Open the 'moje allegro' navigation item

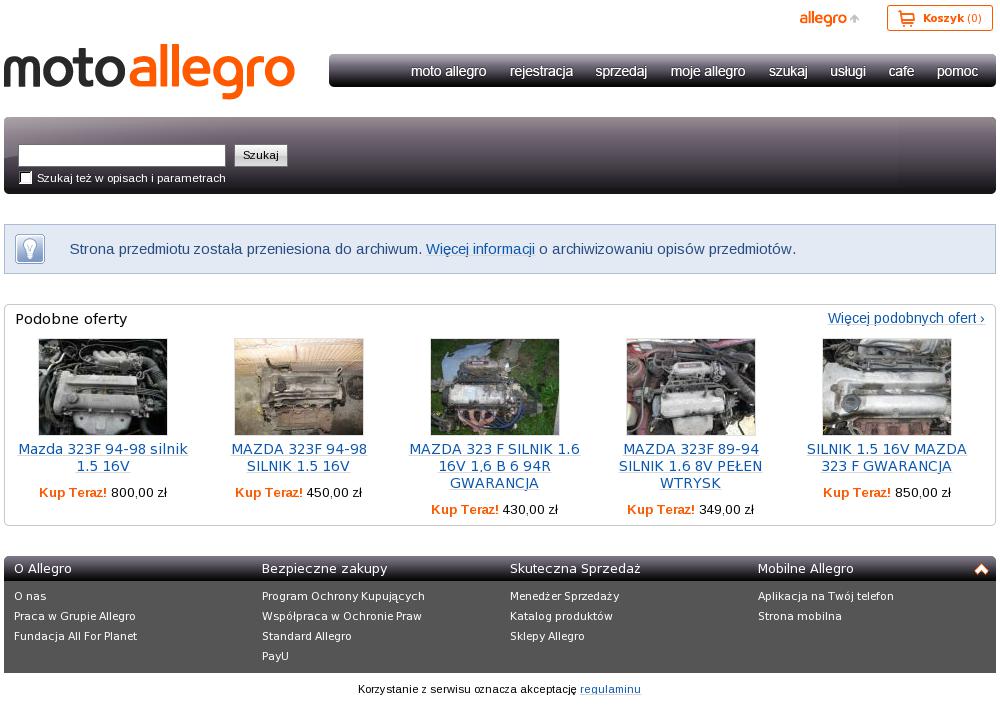click(x=708, y=71)
